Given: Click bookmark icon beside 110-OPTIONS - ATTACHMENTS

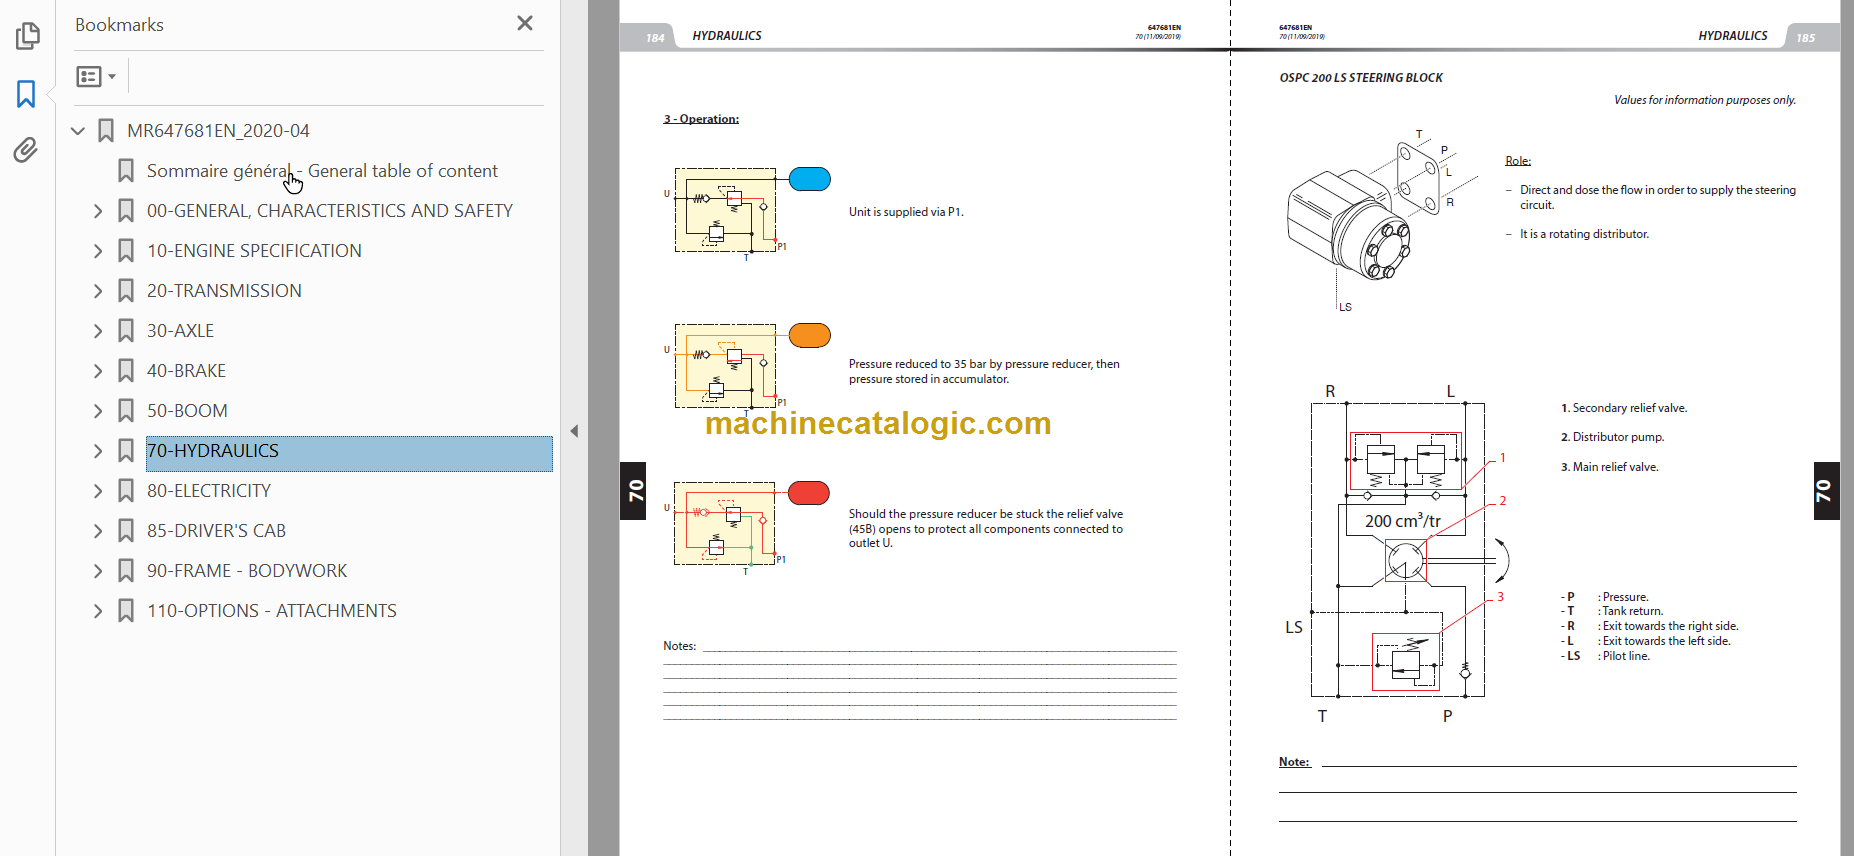Looking at the screenshot, I should click(126, 611).
